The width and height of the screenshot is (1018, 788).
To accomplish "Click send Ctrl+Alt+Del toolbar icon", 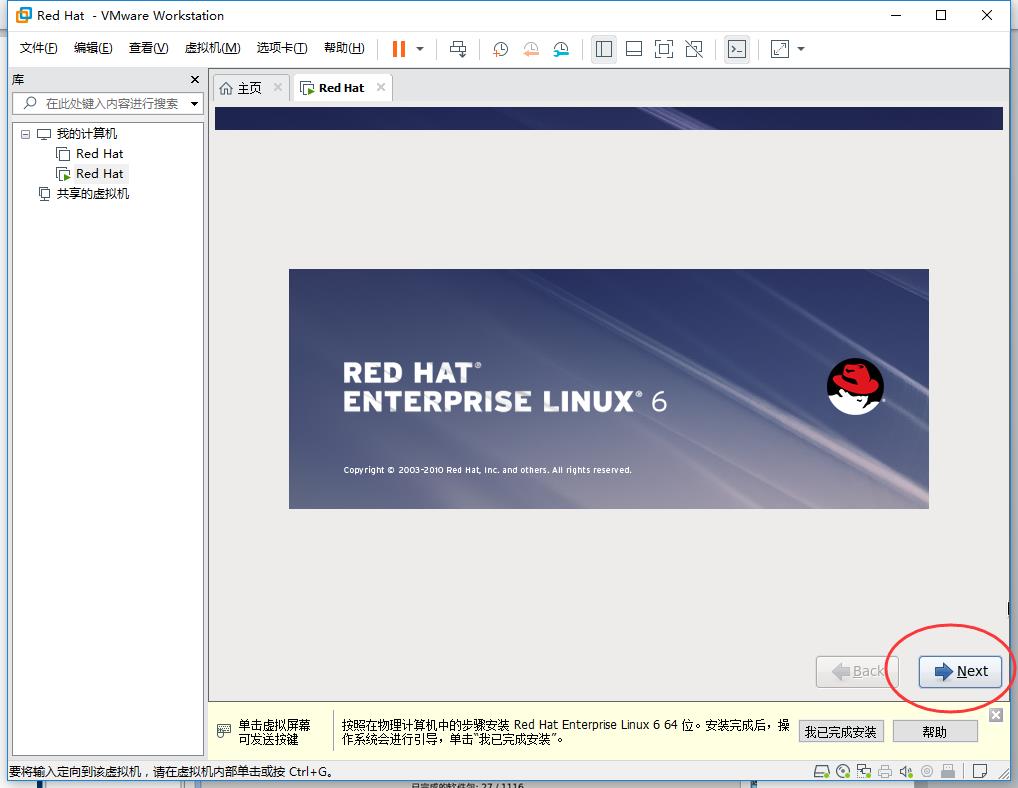I will 458,49.
